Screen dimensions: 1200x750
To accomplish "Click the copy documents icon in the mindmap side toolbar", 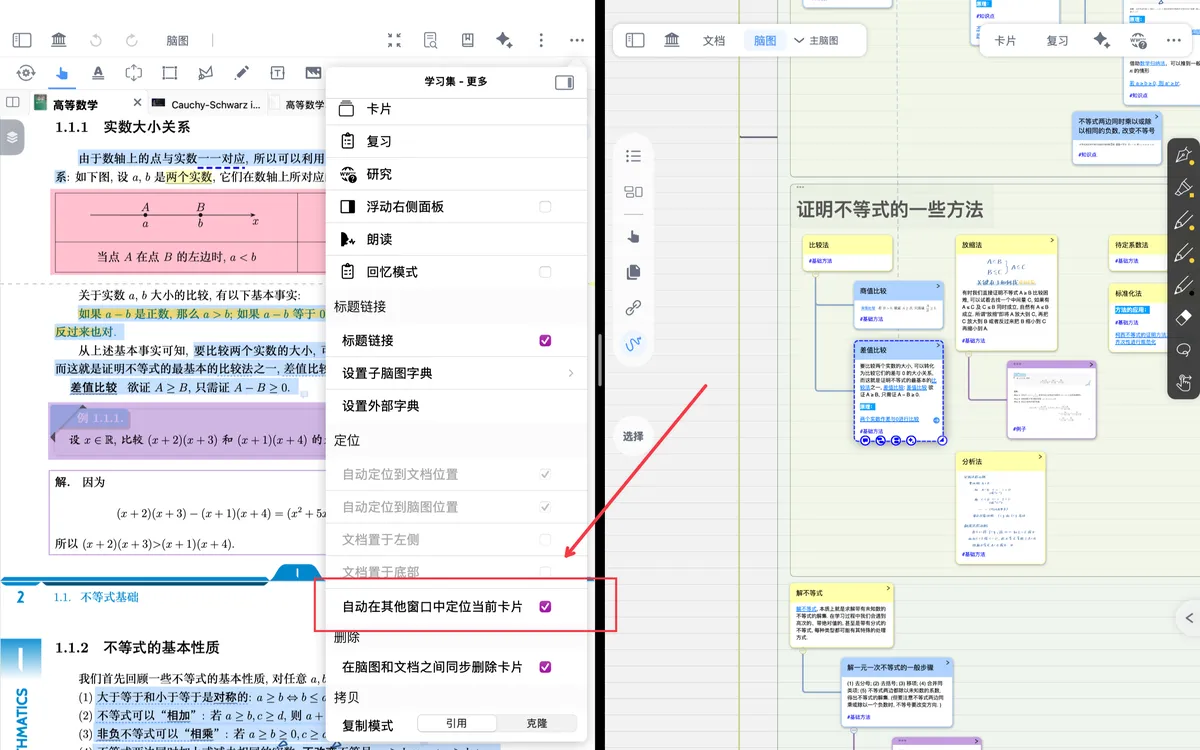I will pos(633,272).
